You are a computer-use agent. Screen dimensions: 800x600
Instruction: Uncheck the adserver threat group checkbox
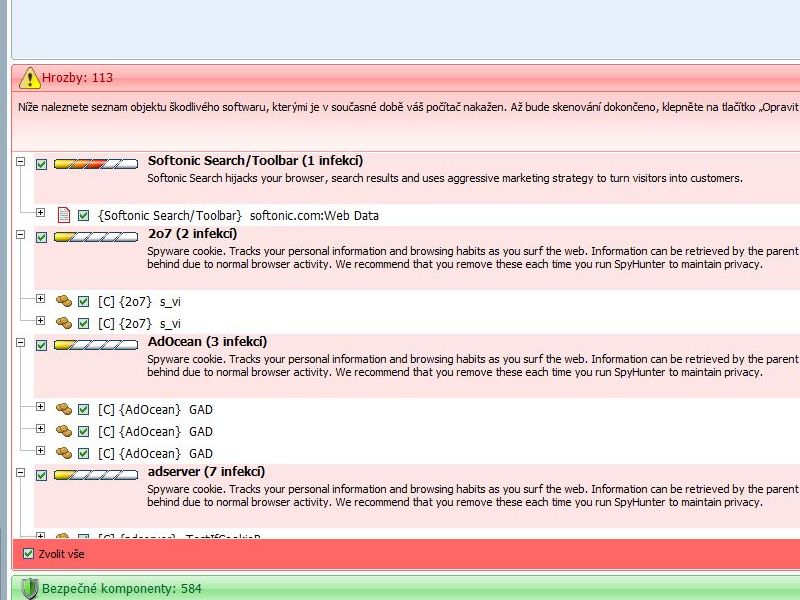tap(41, 476)
